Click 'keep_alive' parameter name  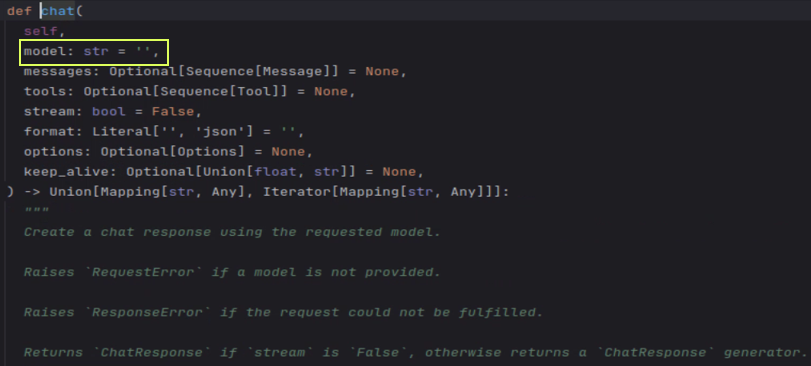pyautogui.click(x=66, y=172)
